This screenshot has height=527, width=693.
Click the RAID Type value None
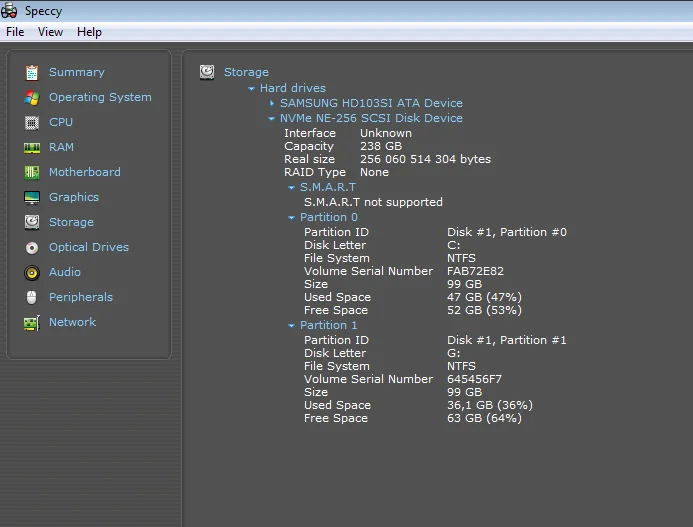pyautogui.click(x=374, y=172)
